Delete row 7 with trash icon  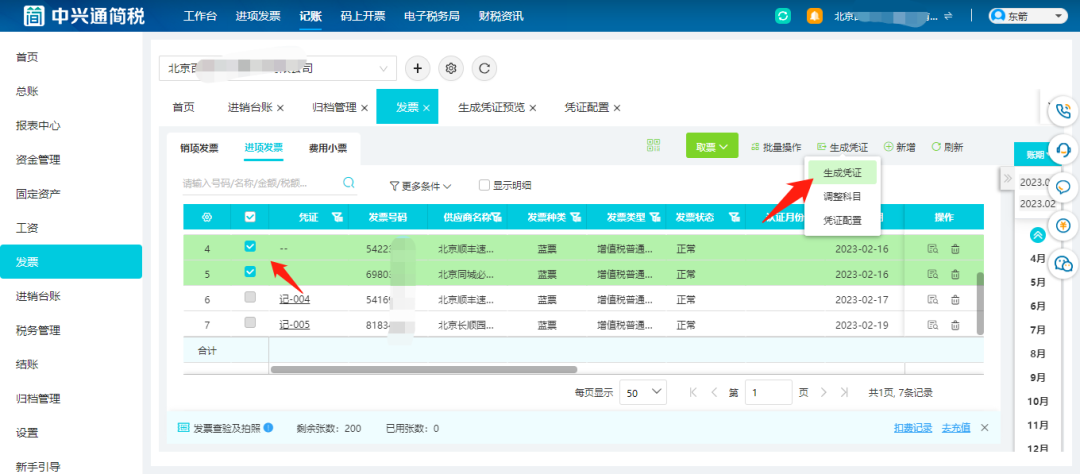(x=955, y=325)
